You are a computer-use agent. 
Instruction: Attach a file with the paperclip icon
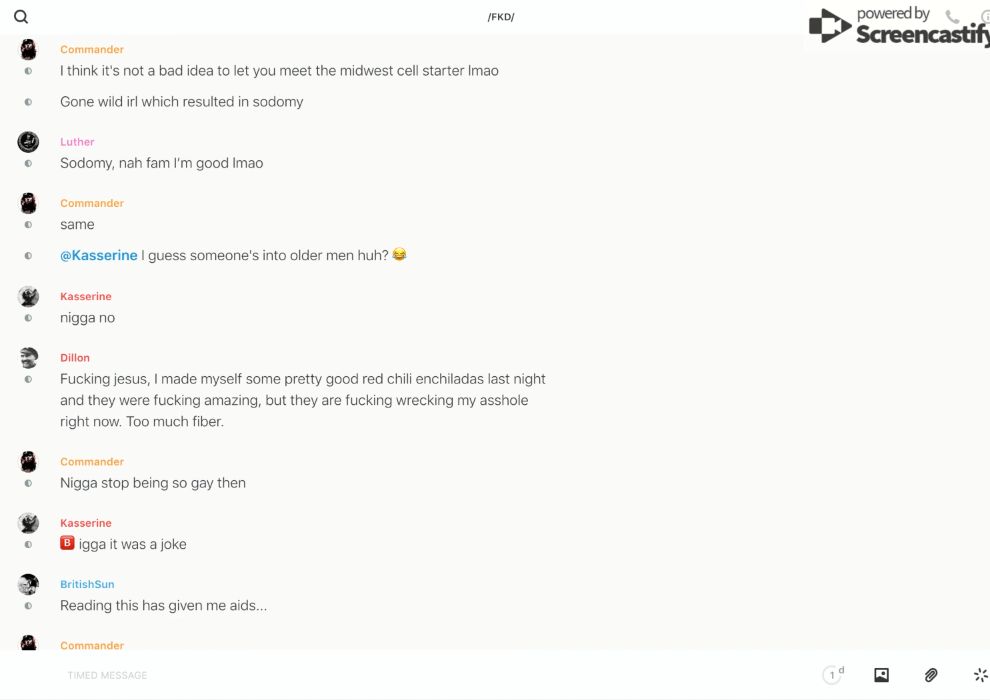(x=931, y=675)
